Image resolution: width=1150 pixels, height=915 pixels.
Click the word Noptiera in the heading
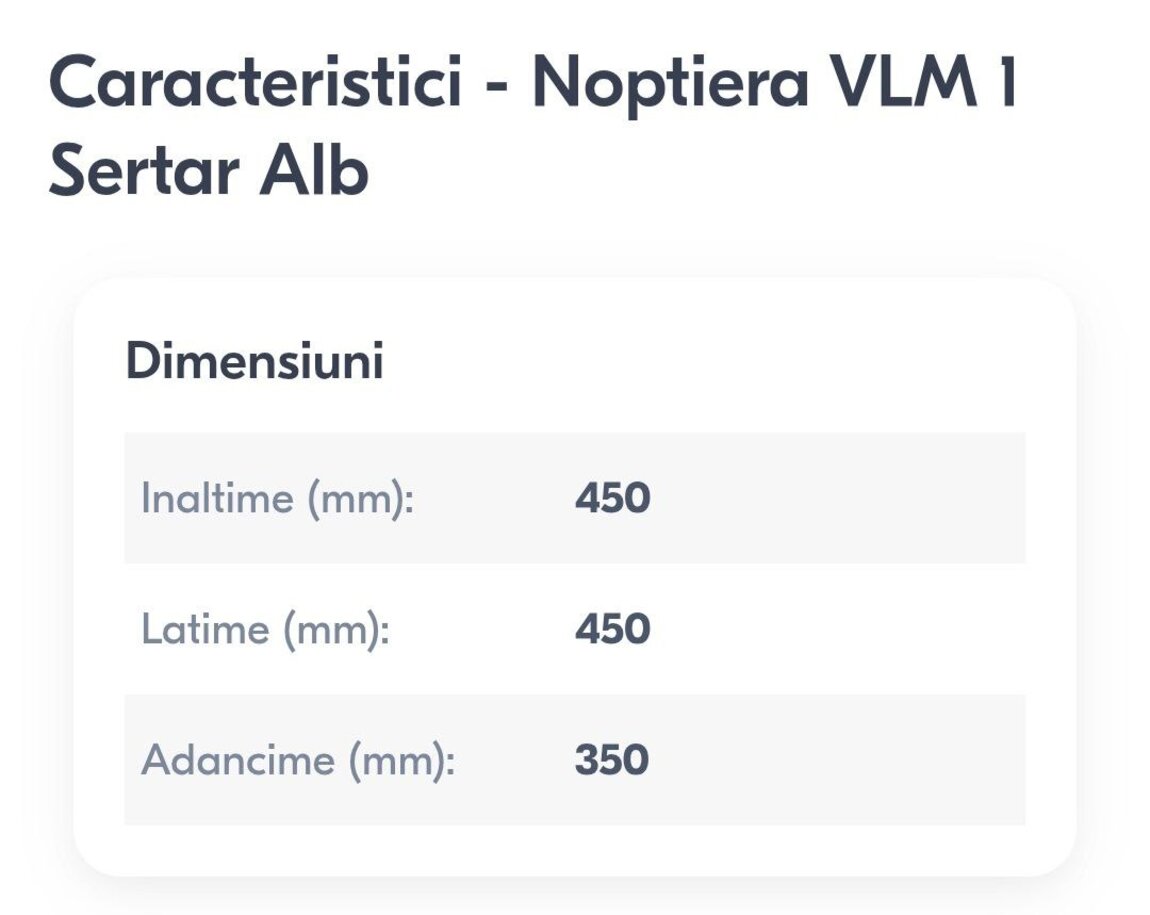click(x=669, y=83)
